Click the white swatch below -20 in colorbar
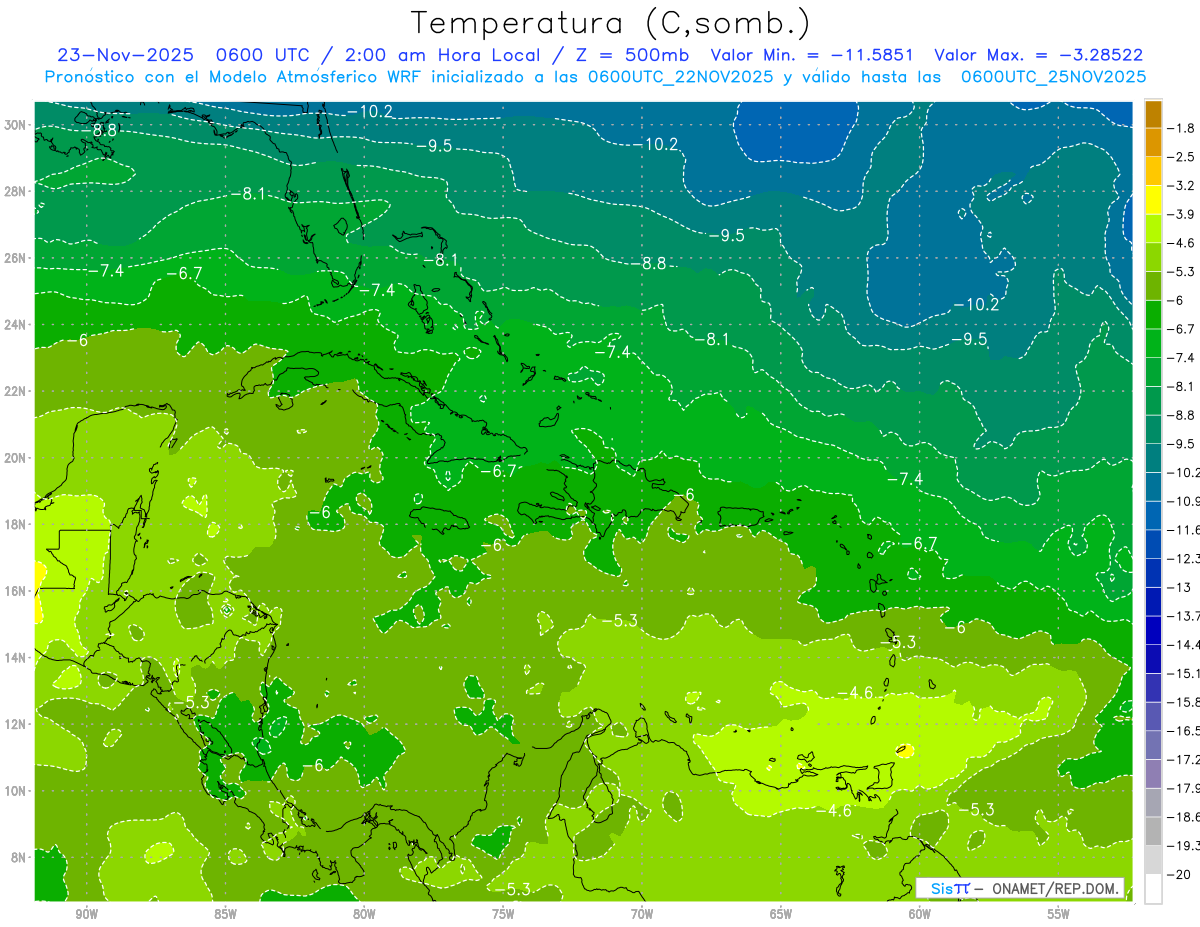 click(x=1153, y=888)
